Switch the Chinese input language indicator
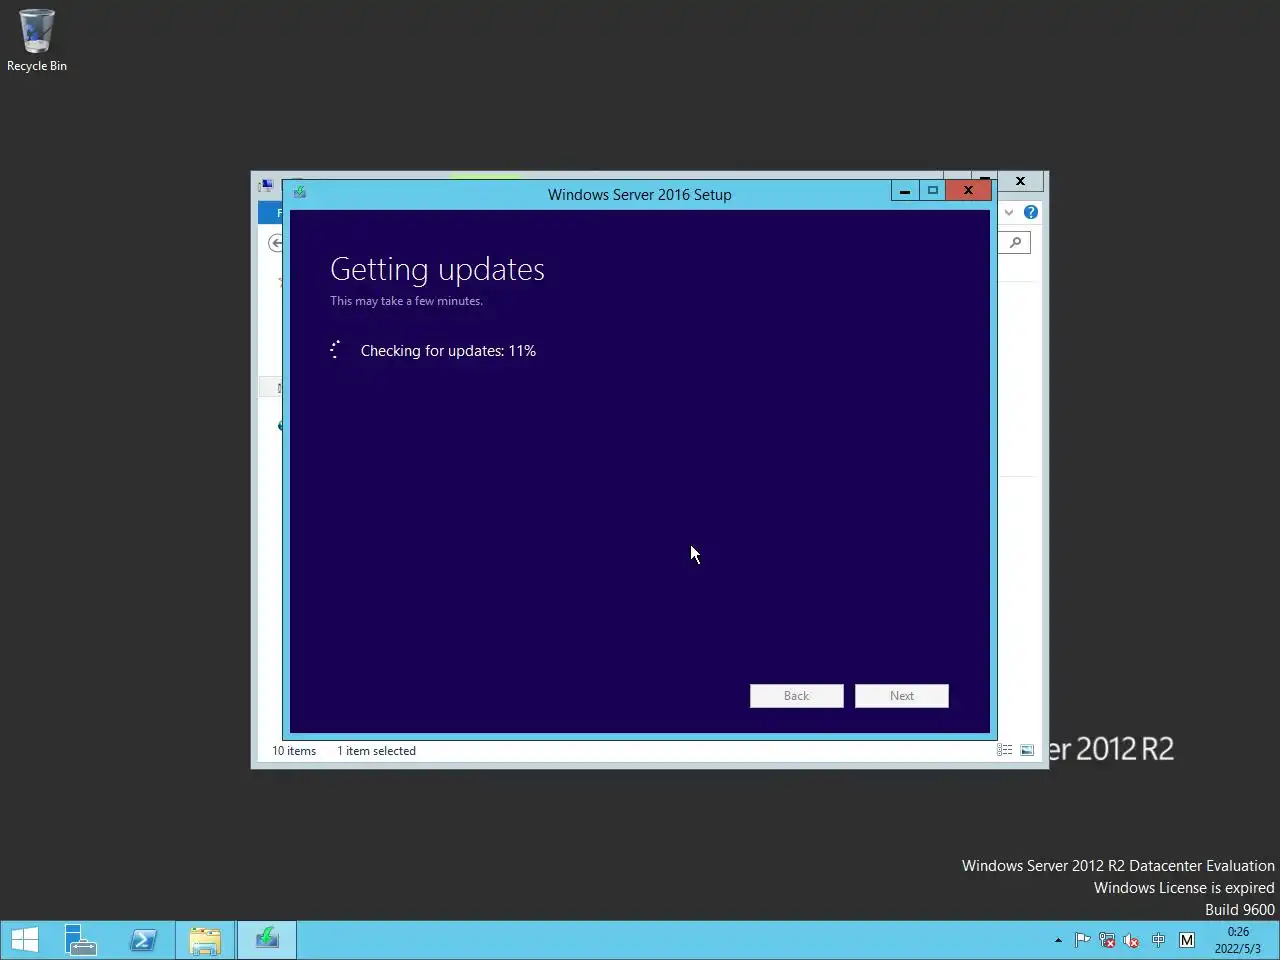Image resolution: width=1280 pixels, height=960 pixels. point(1158,940)
